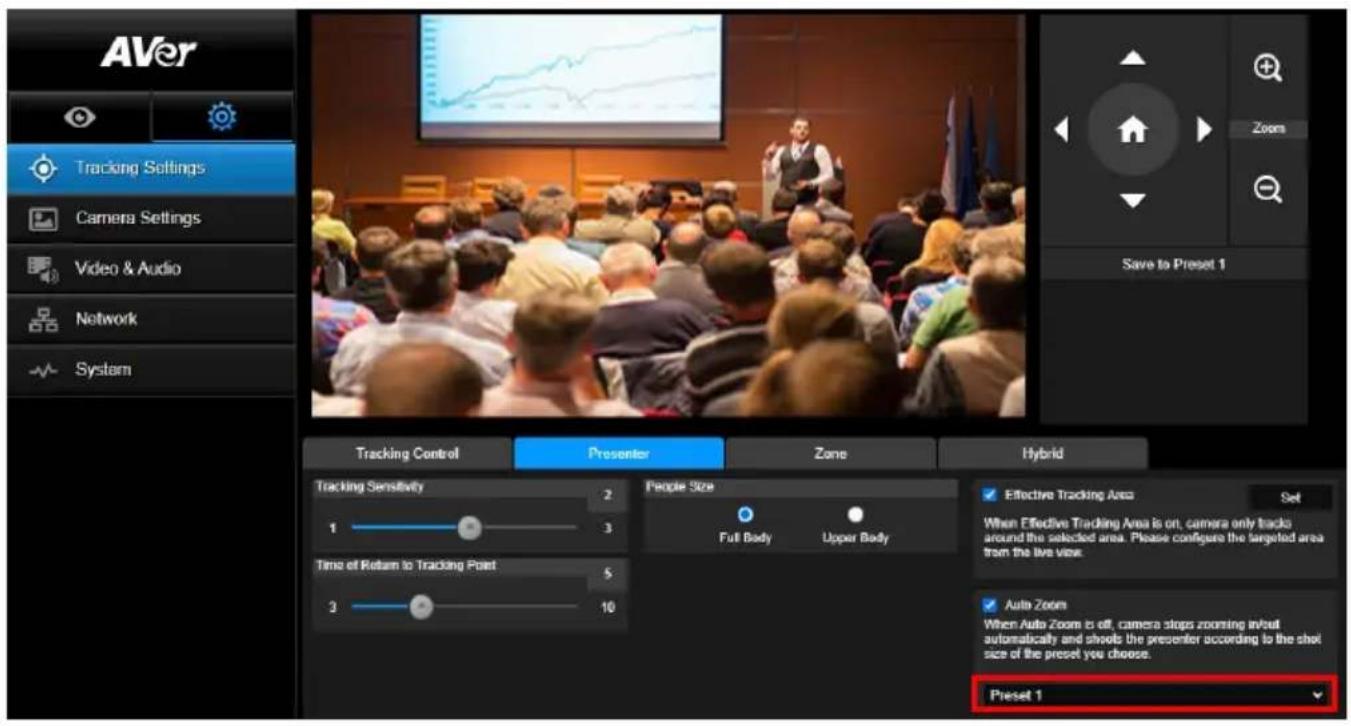
Task: Switch to the Zone tab
Action: (x=831, y=453)
